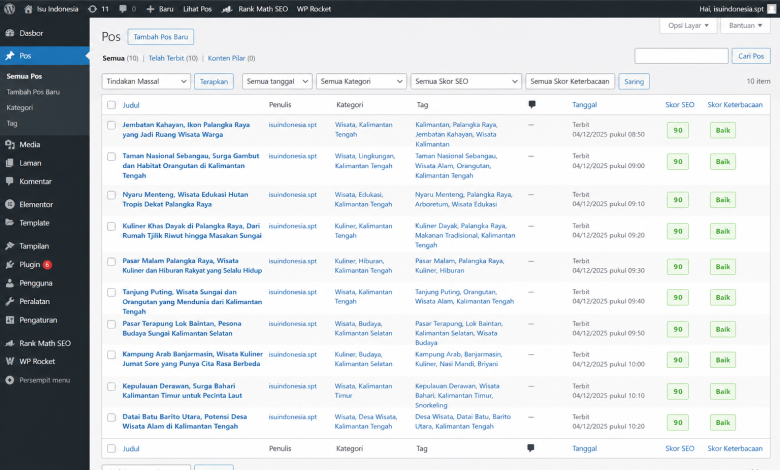Viewport: 780px width, 470px height.
Task: Open WP Rocket in admin bar
Action: (x=313, y=9)
